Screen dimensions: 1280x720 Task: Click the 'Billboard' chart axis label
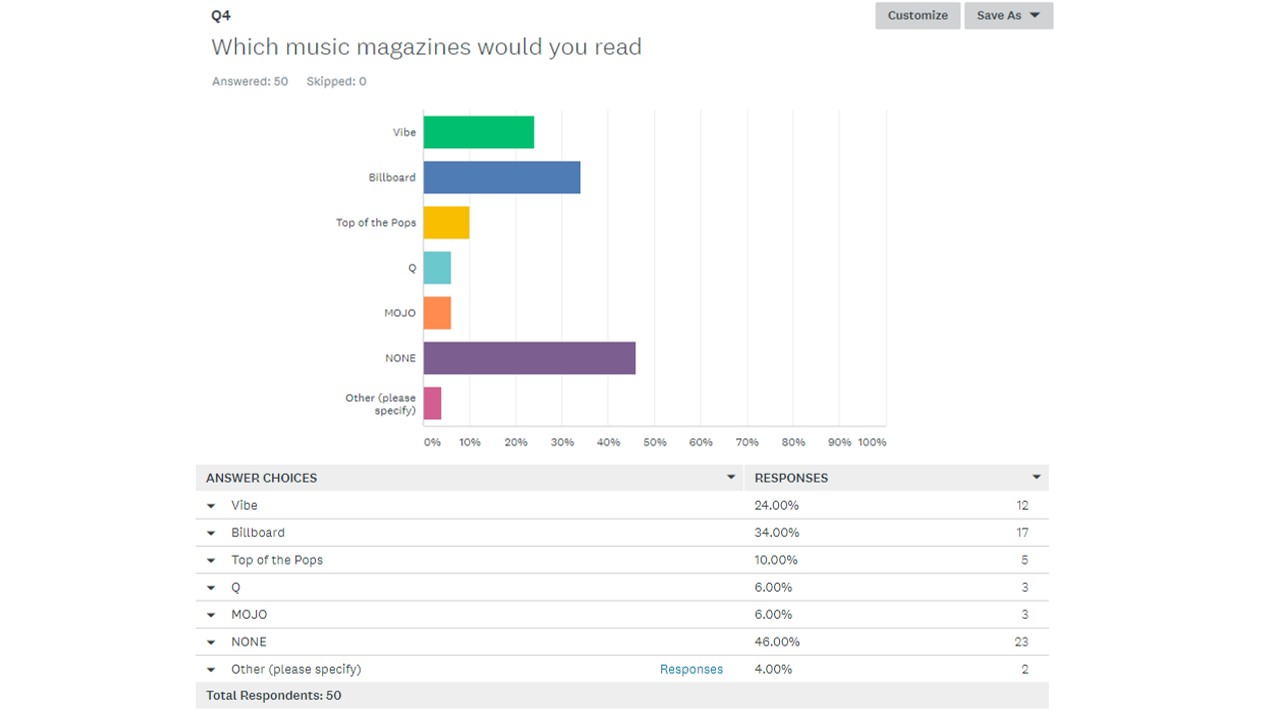point(392,177)
